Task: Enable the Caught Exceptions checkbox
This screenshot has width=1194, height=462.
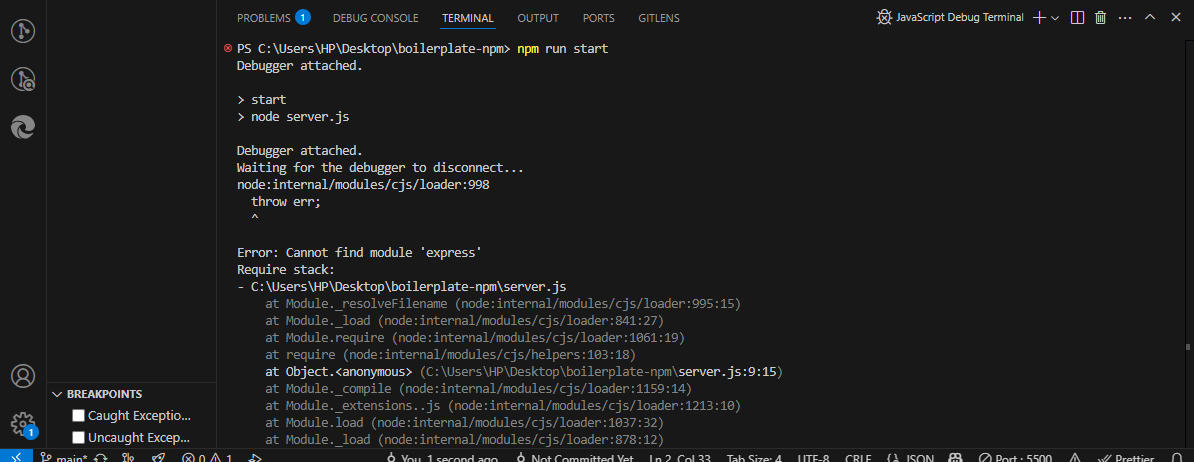Action: 78,416
